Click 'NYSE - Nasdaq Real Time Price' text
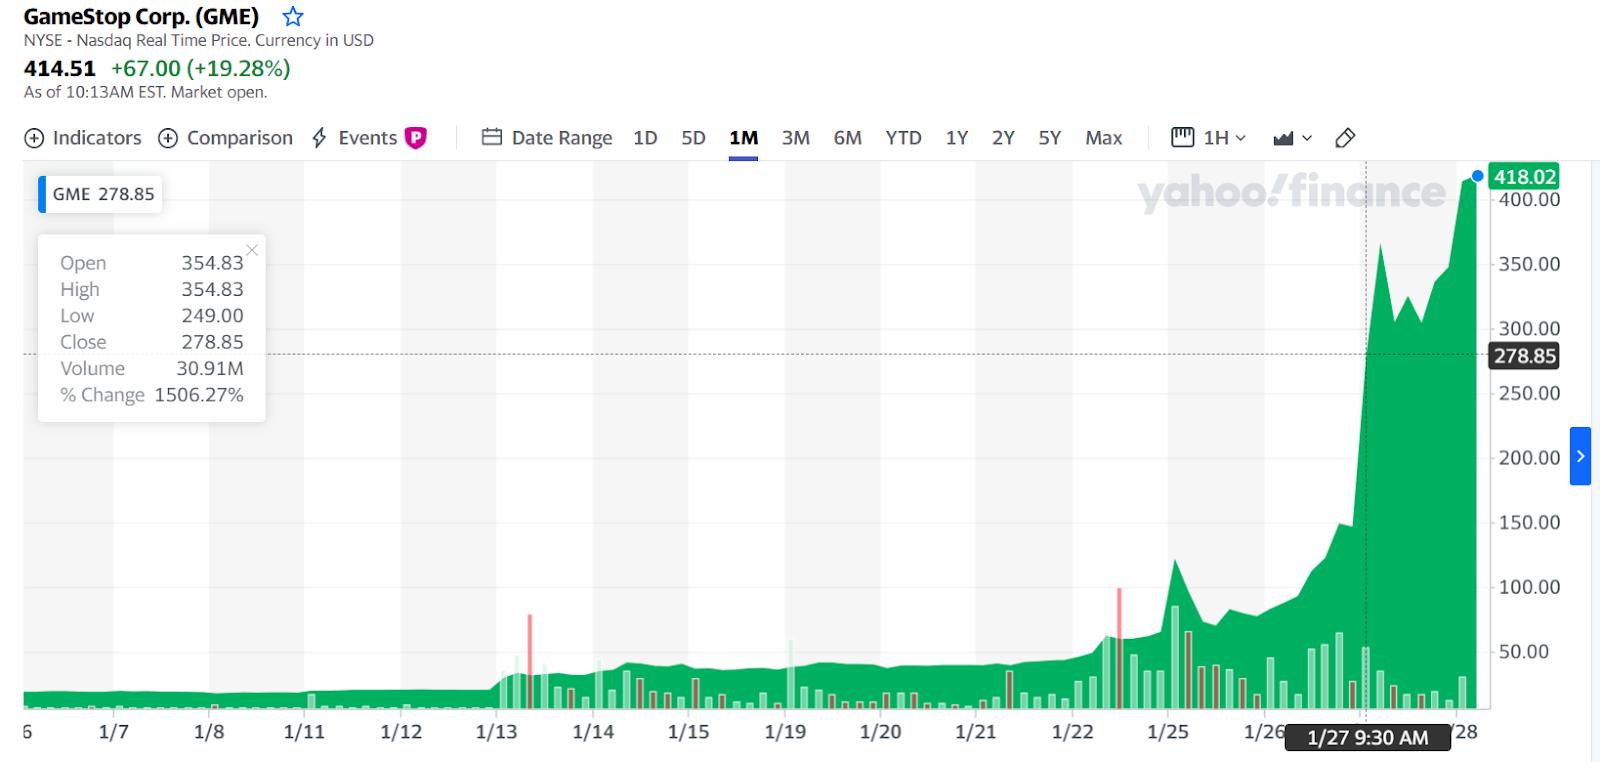The image size is (1600, 762). pos(136,41)
